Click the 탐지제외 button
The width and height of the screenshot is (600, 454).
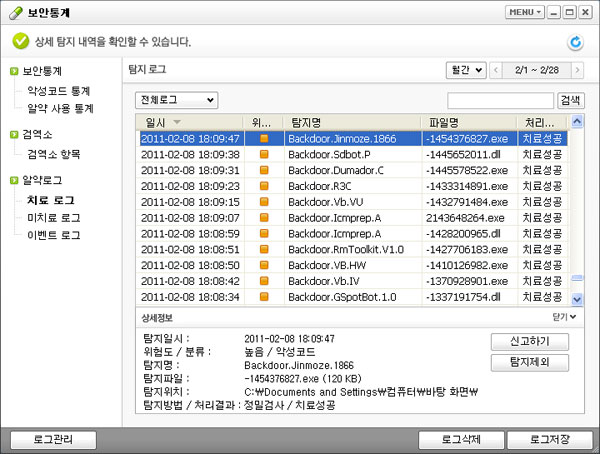[530, 361]
